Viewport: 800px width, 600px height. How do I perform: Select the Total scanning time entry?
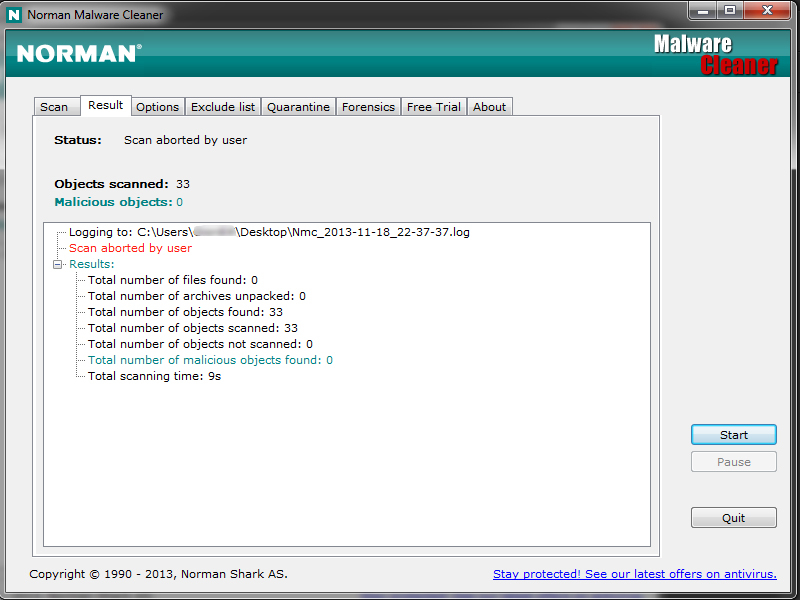pyautogui.click(x=154, y=376)
